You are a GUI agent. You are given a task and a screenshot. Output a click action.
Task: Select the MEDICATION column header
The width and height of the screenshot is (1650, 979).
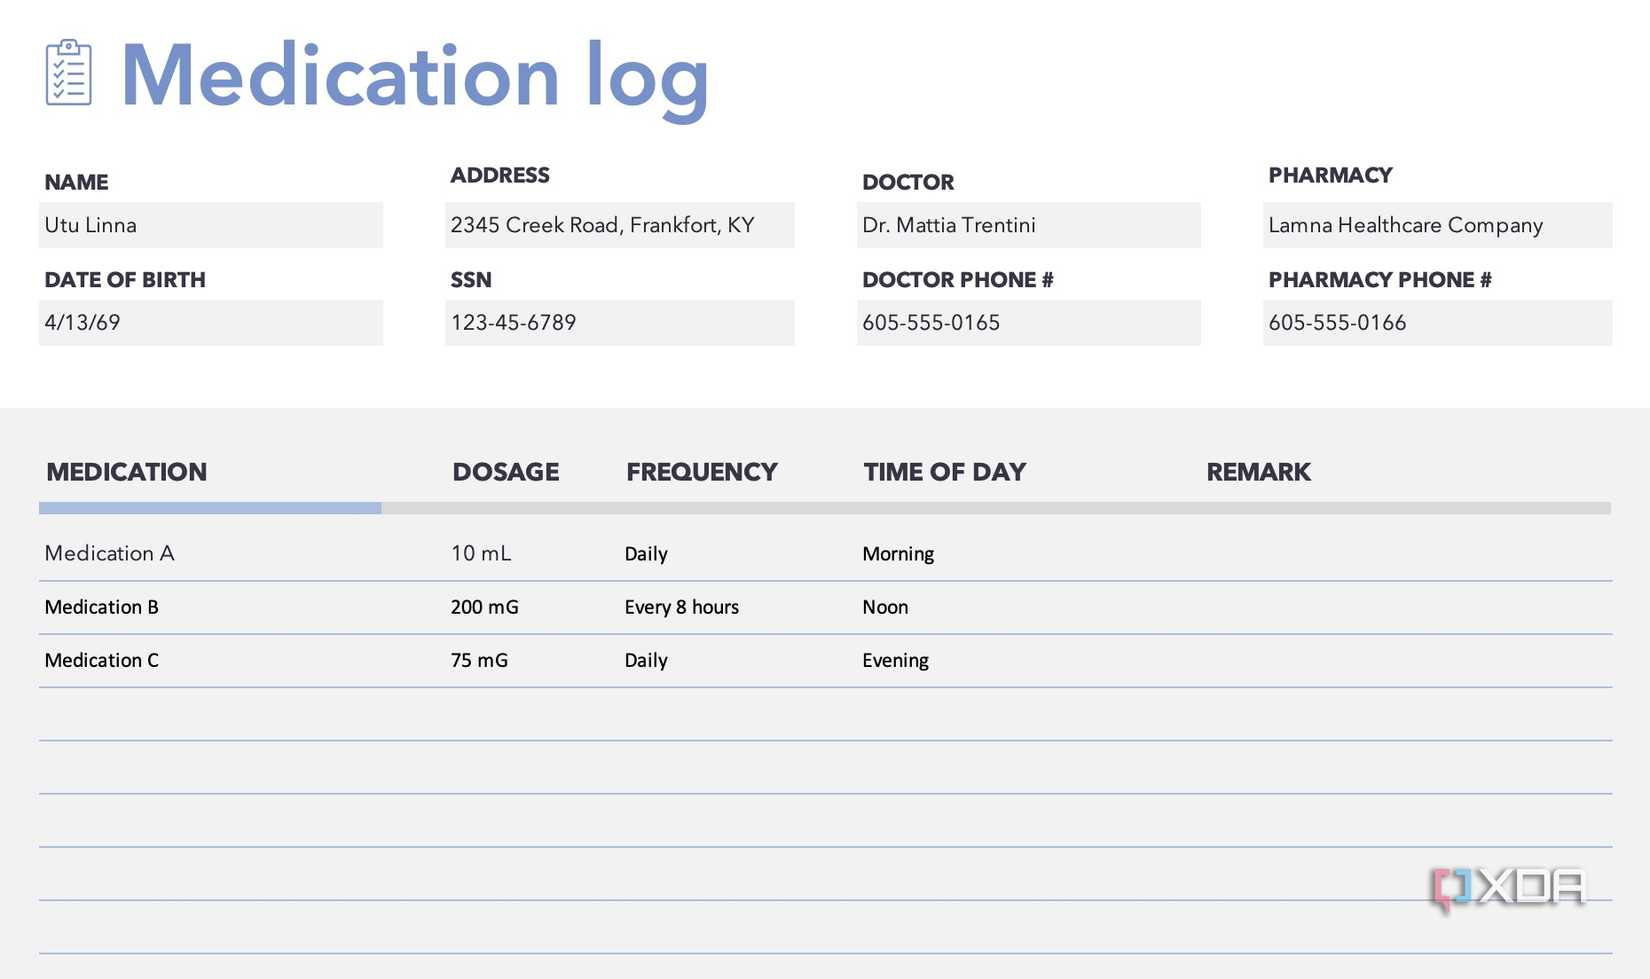tap(127, 472)
